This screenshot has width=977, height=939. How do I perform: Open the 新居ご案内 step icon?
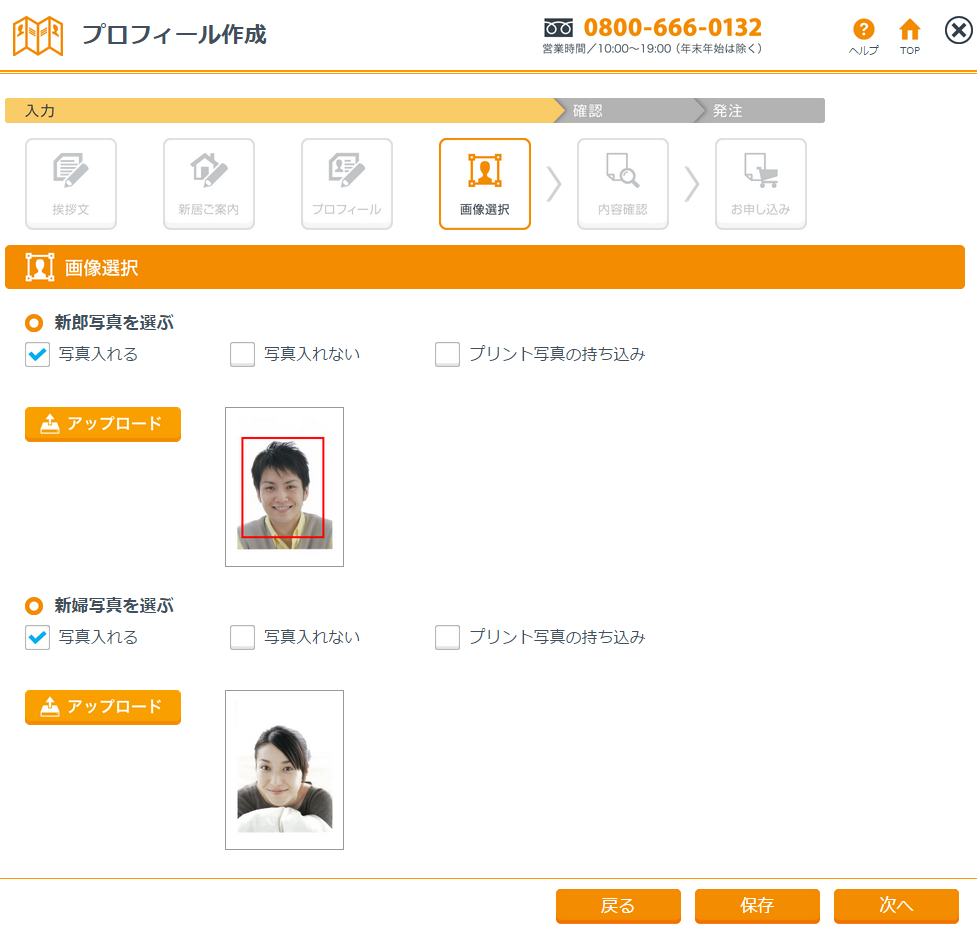[209, 183]
